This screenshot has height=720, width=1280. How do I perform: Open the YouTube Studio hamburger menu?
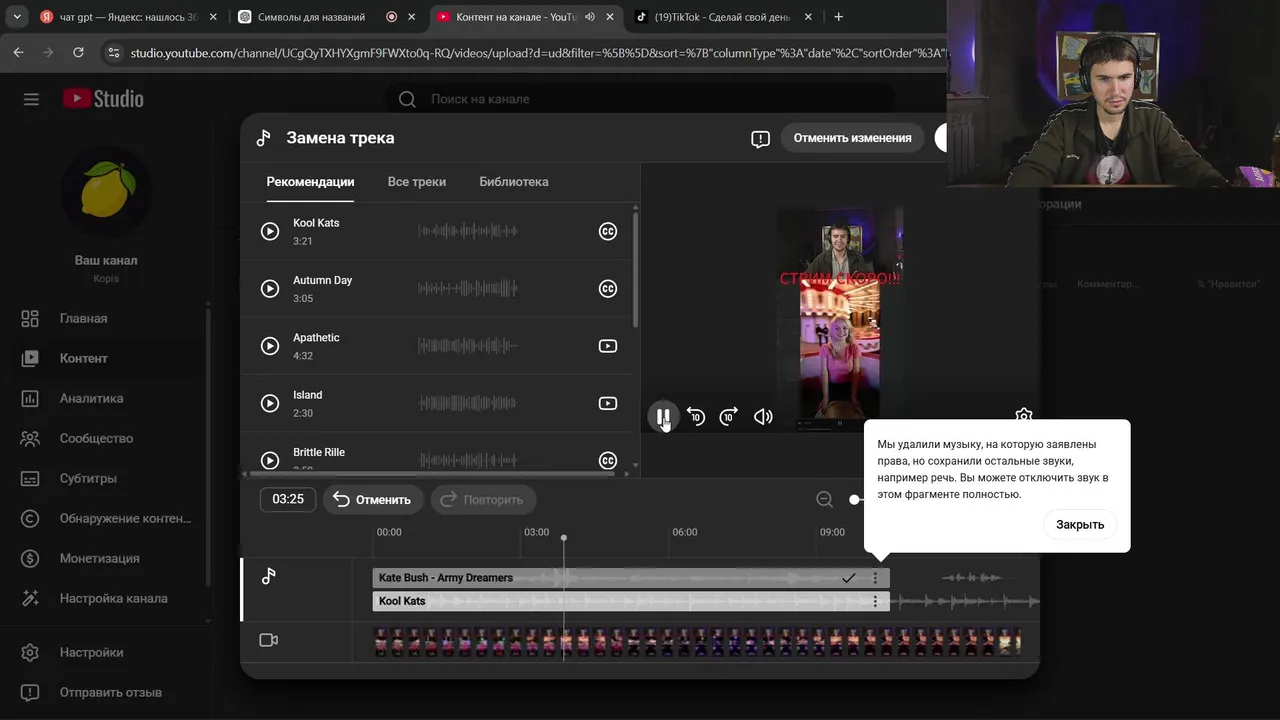pyautogui.click(x=31, y=99)
